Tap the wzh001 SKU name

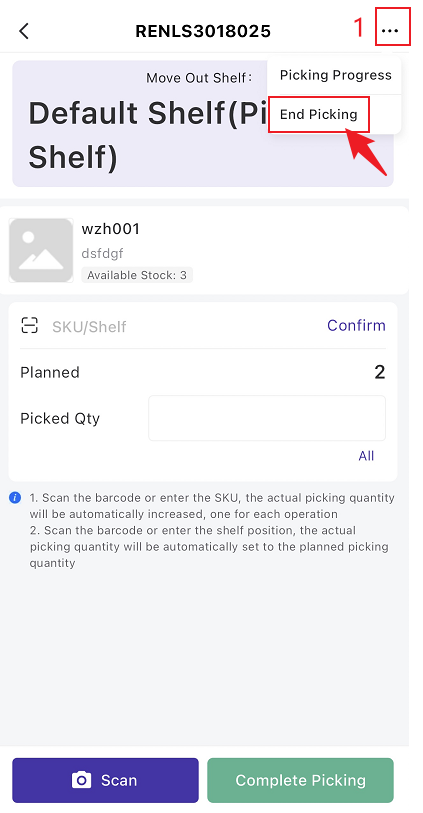[x=110, y=229]
